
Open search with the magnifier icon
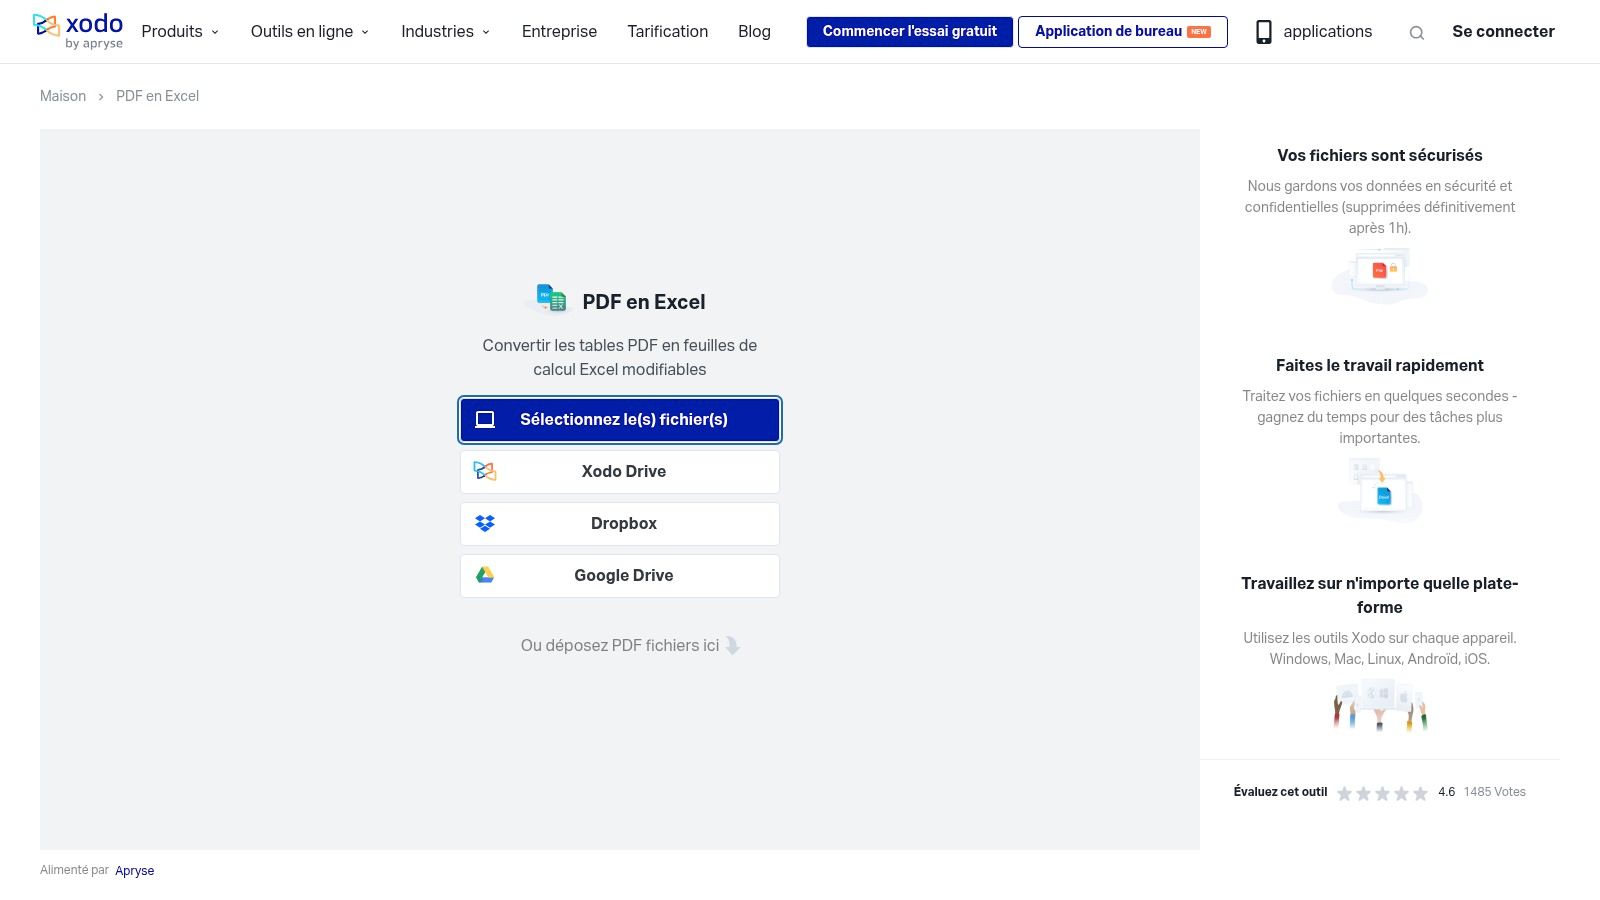(x=1416, y=33)
